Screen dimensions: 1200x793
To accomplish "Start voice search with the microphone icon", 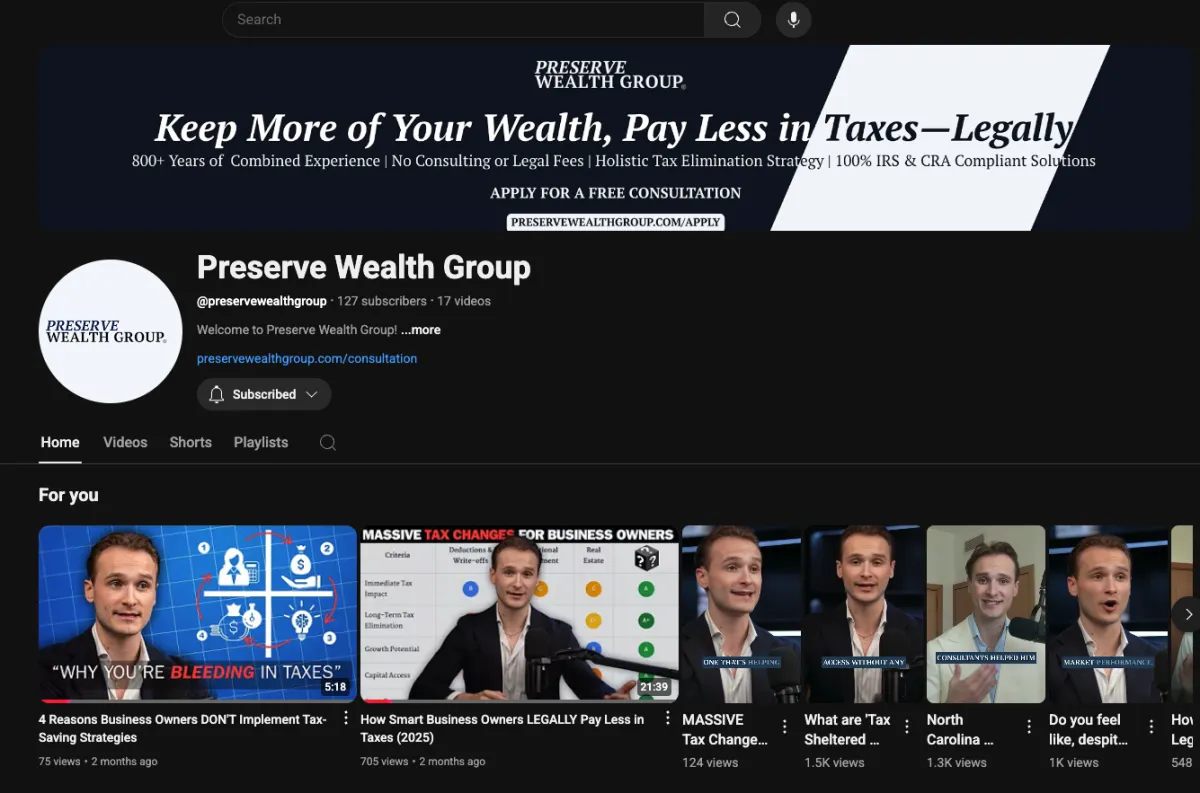I will (793, 20).
